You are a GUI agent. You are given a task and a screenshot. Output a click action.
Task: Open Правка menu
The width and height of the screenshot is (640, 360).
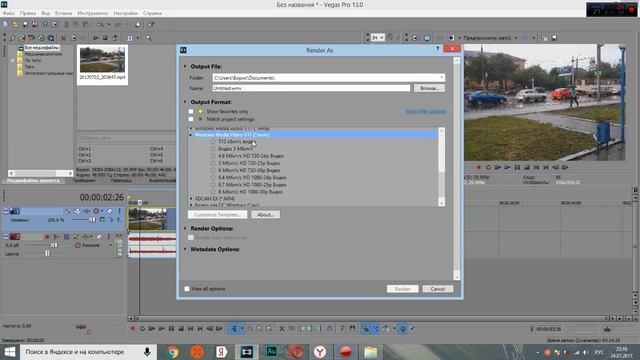pos(28,13)
